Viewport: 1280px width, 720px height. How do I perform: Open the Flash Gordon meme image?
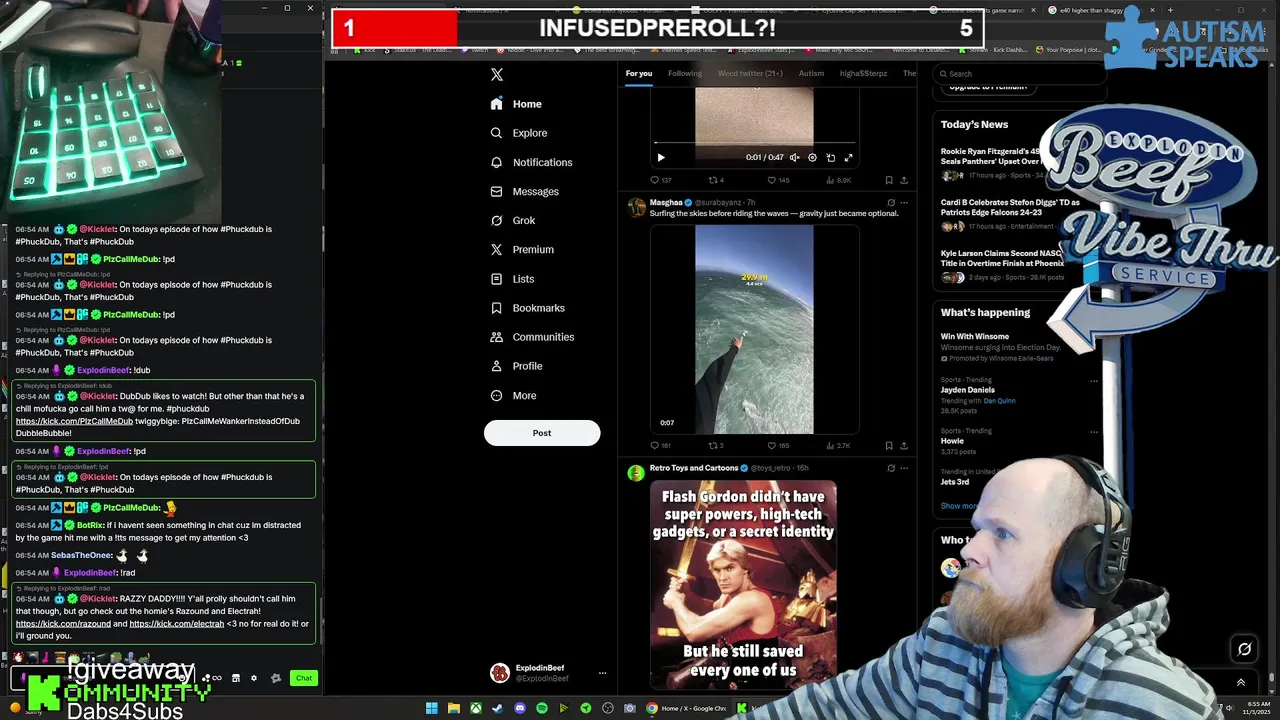click(743, 585)
